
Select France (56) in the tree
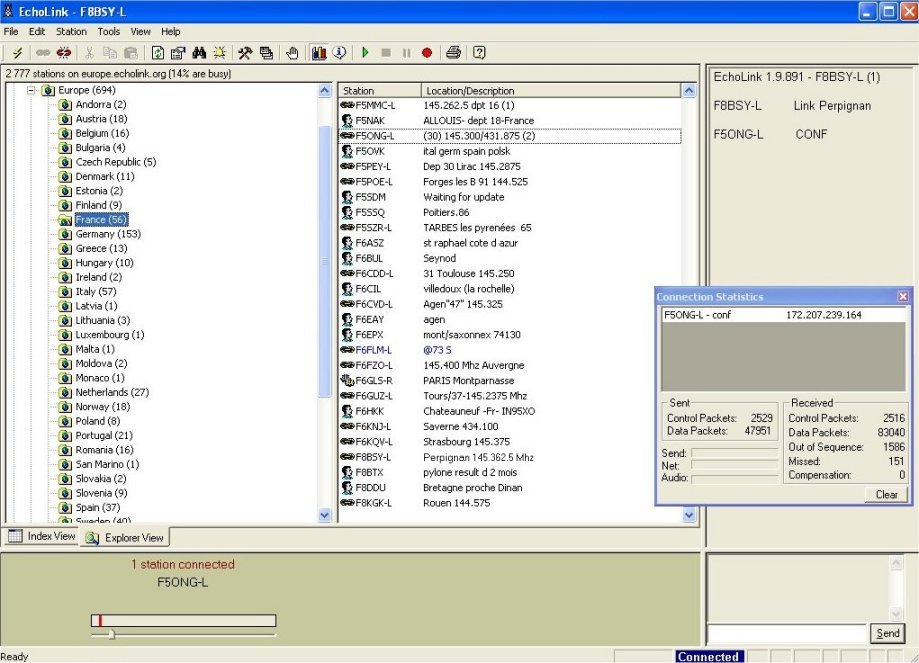click(x=101, y=220)
